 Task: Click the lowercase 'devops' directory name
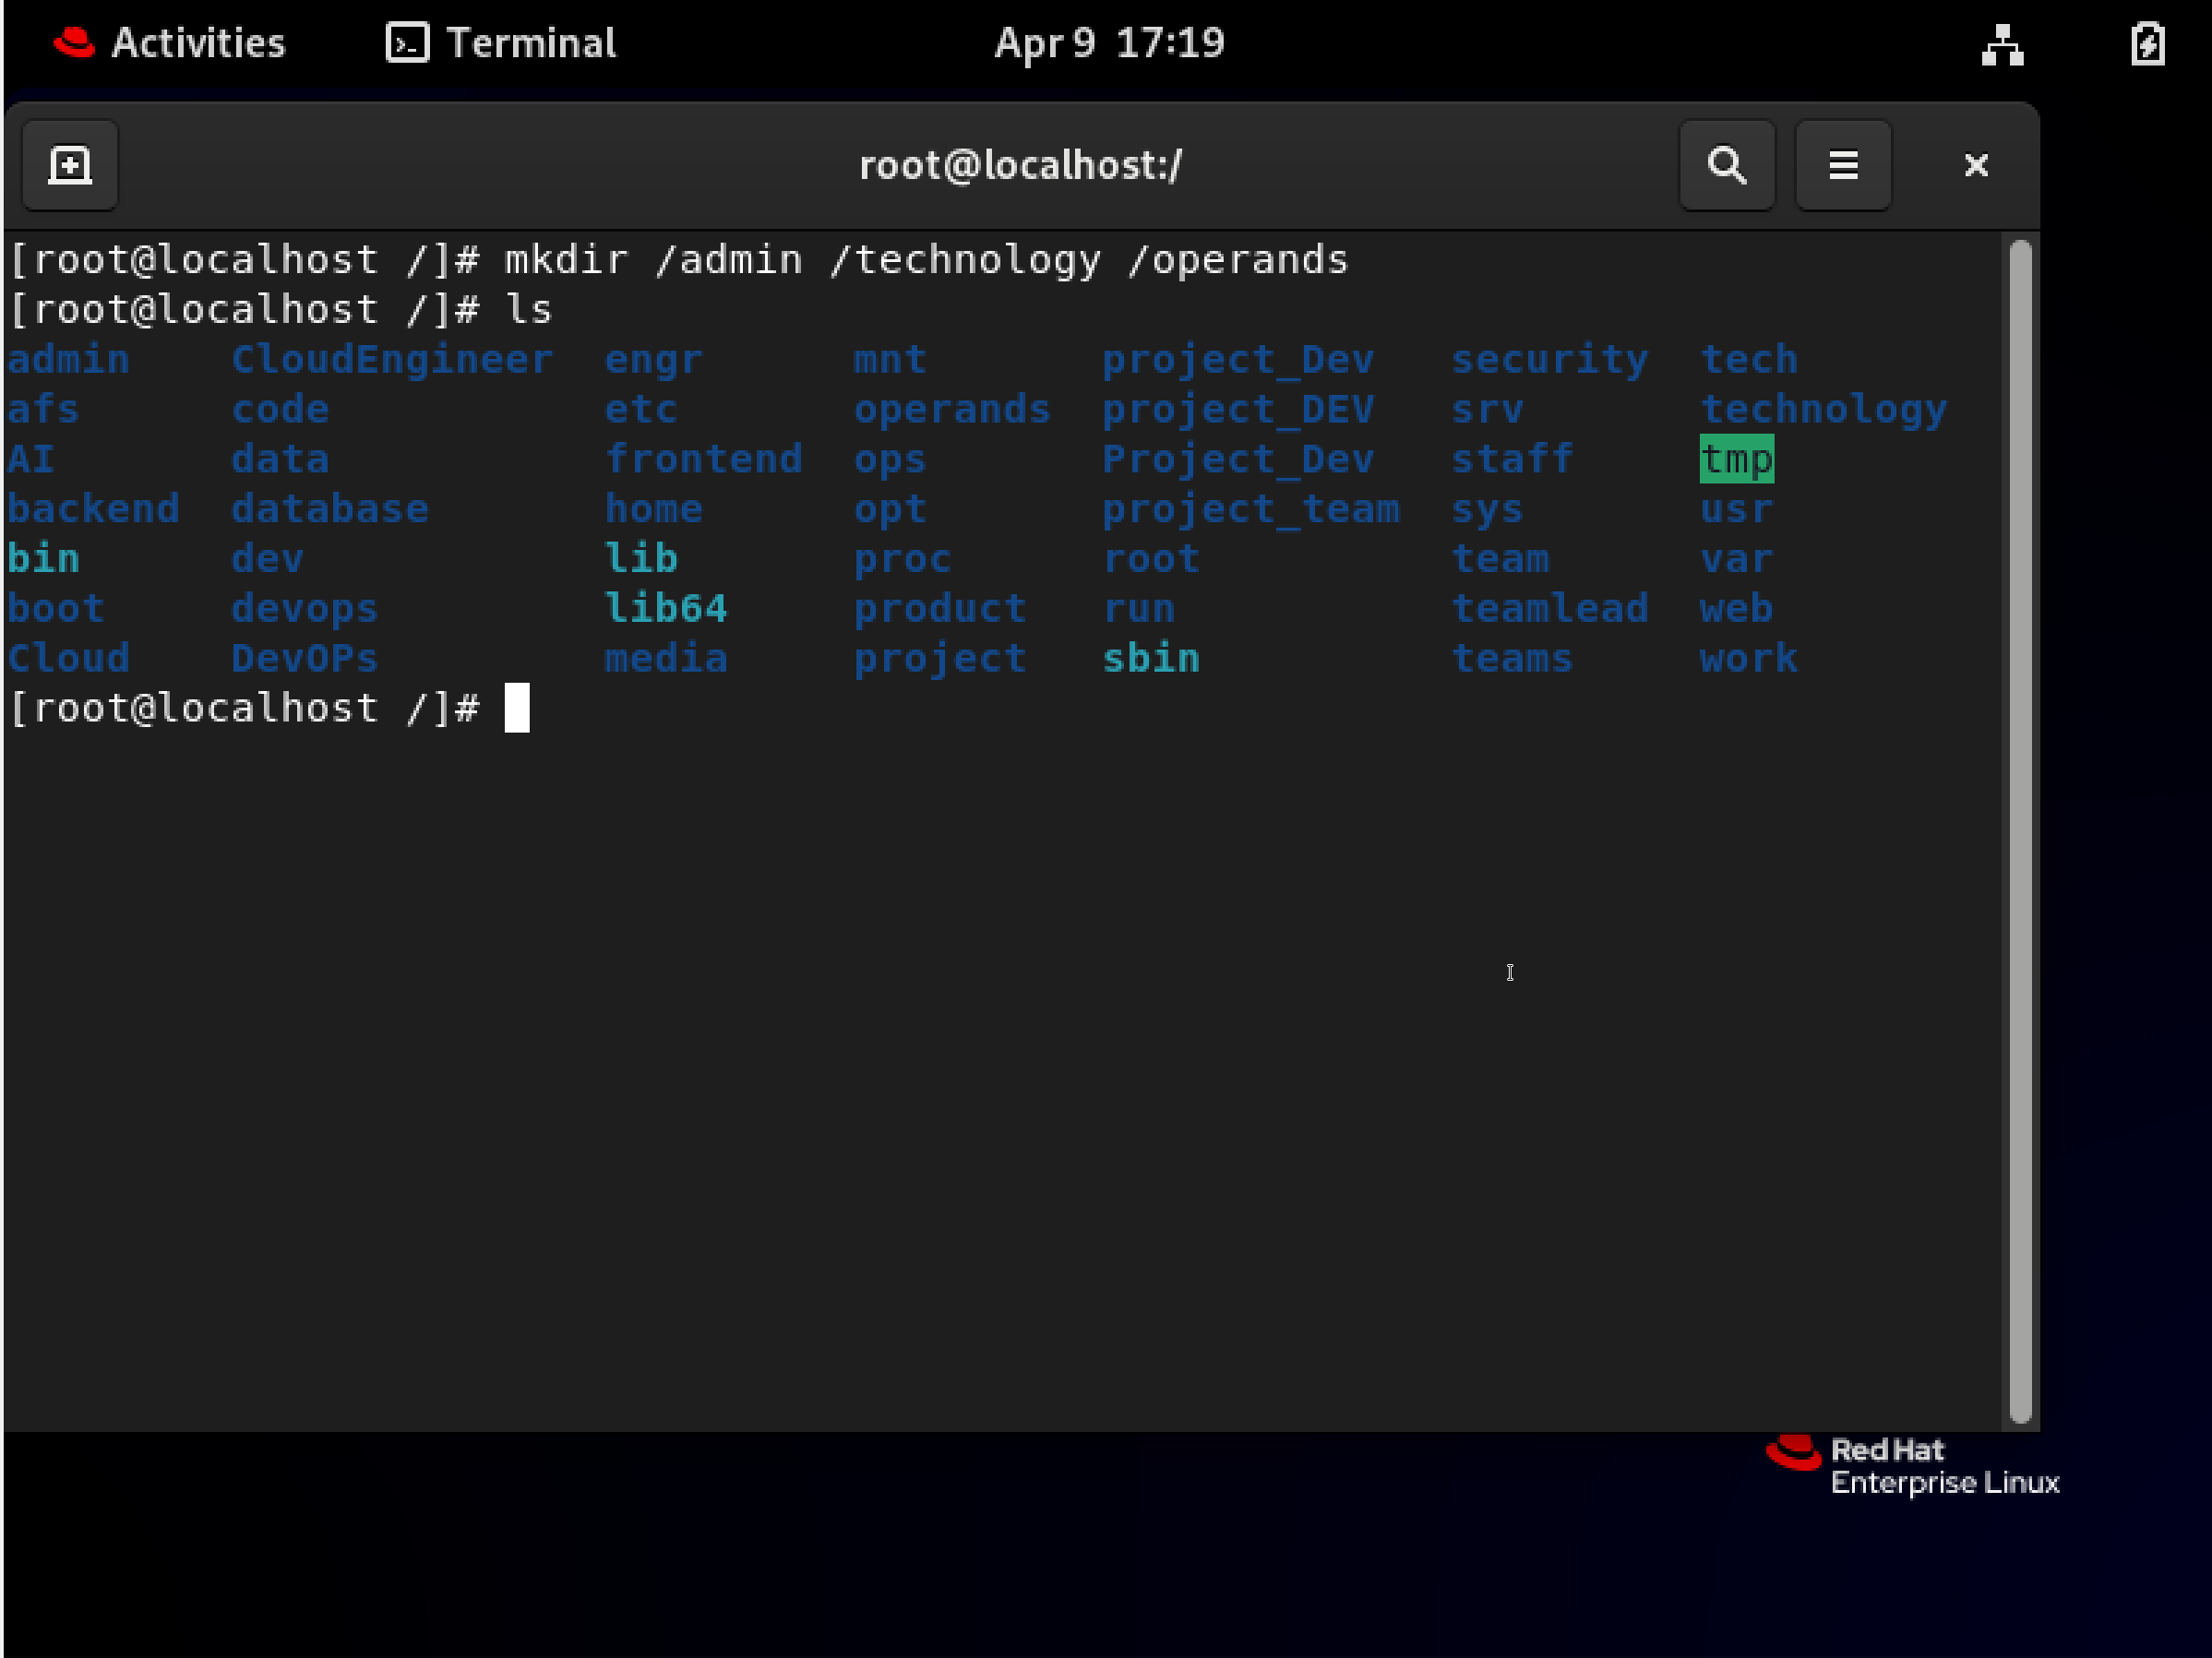tap(305, 609)
